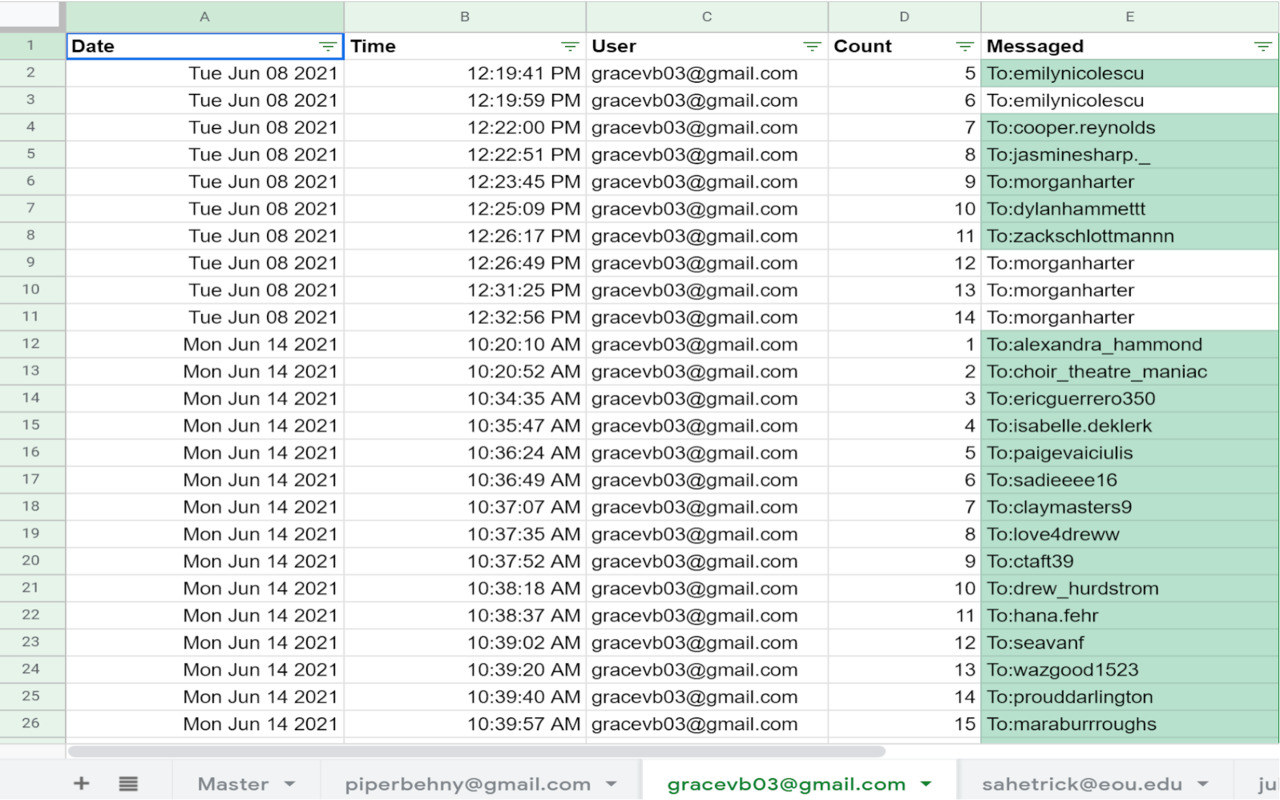Open the gracevb03@gmail.com tab dropdown
This screenshot has width=1280, height=800.
(x=925, y=784)
